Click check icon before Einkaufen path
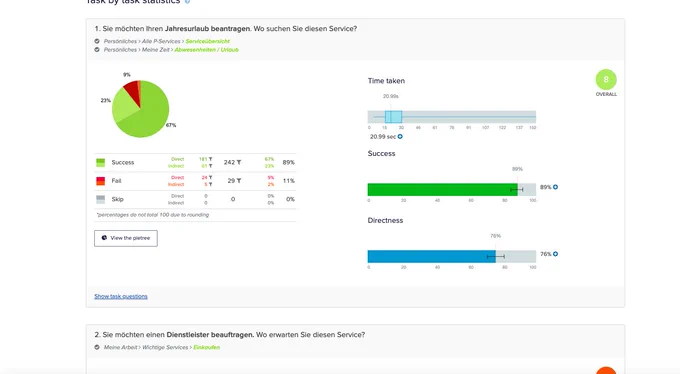Image resolution: width=680 pixels, height=374 pixels. pos(97,347)
